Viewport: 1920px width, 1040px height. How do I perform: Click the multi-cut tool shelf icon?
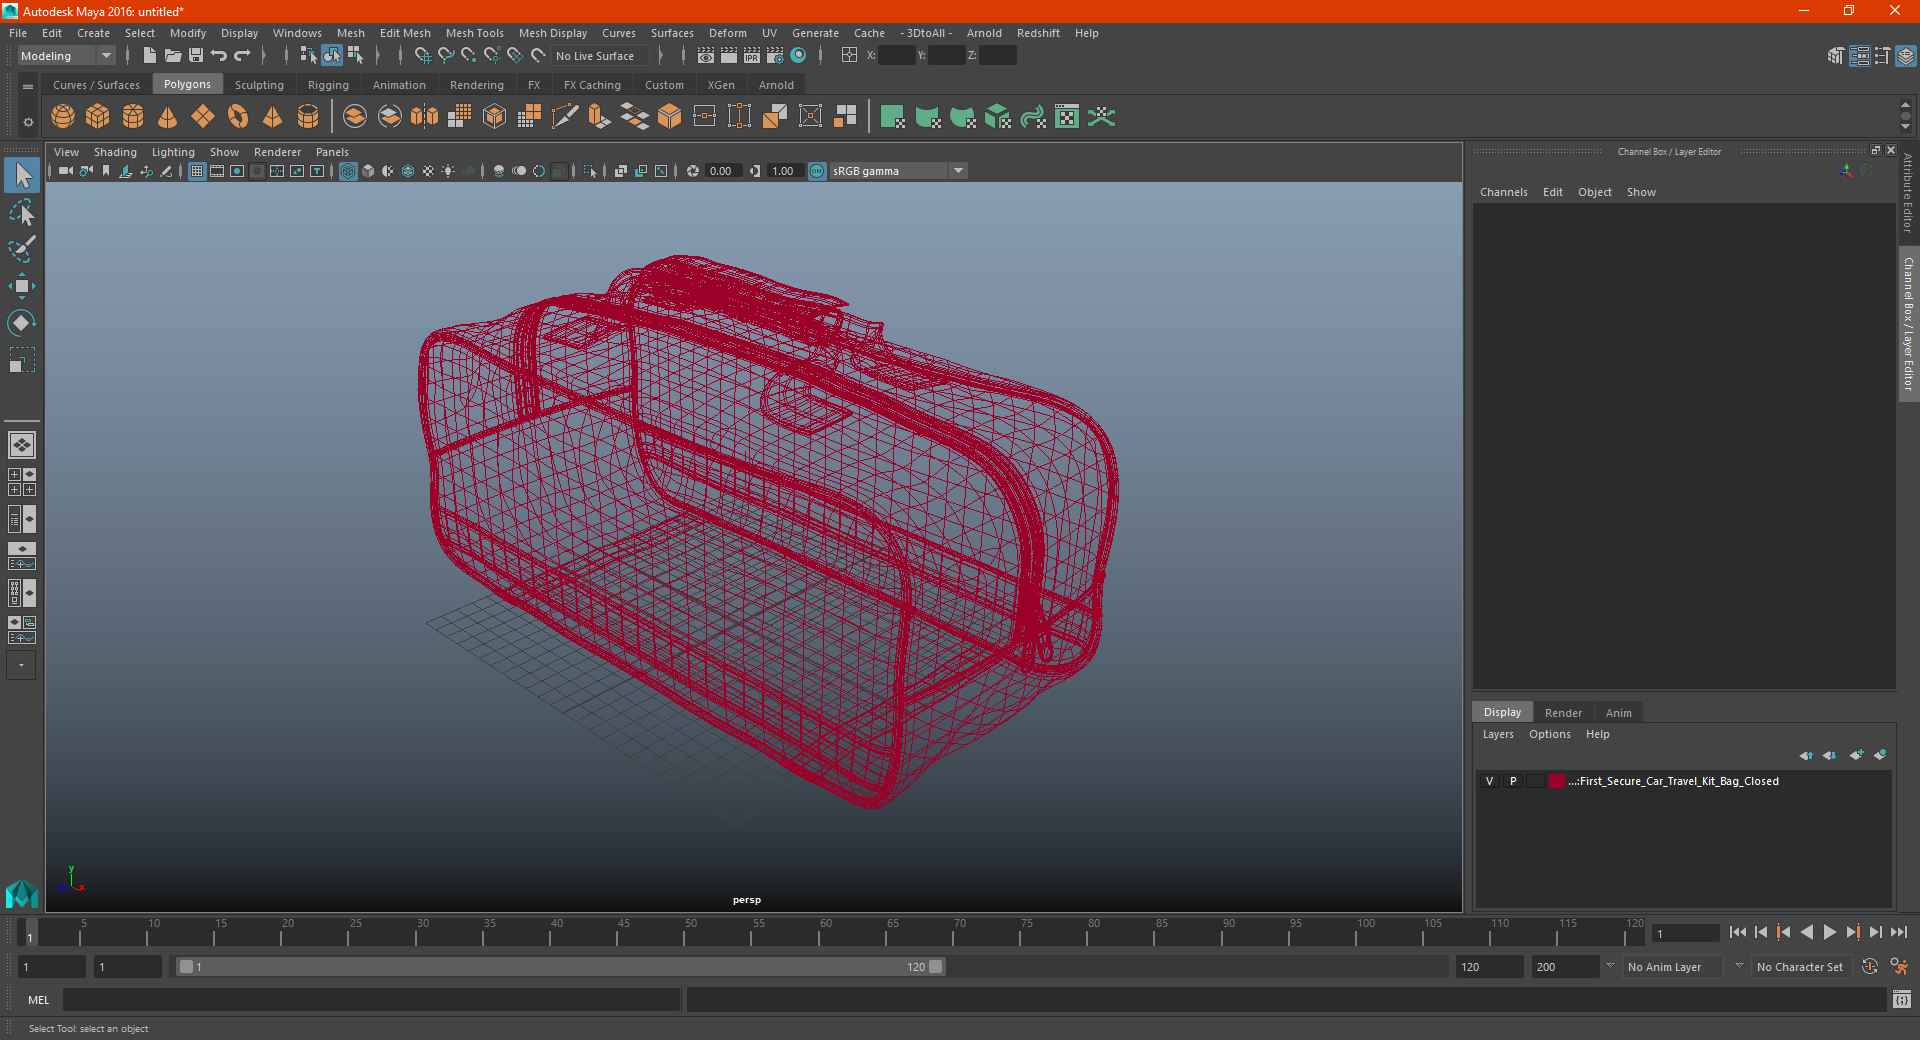tap(565, 117)
